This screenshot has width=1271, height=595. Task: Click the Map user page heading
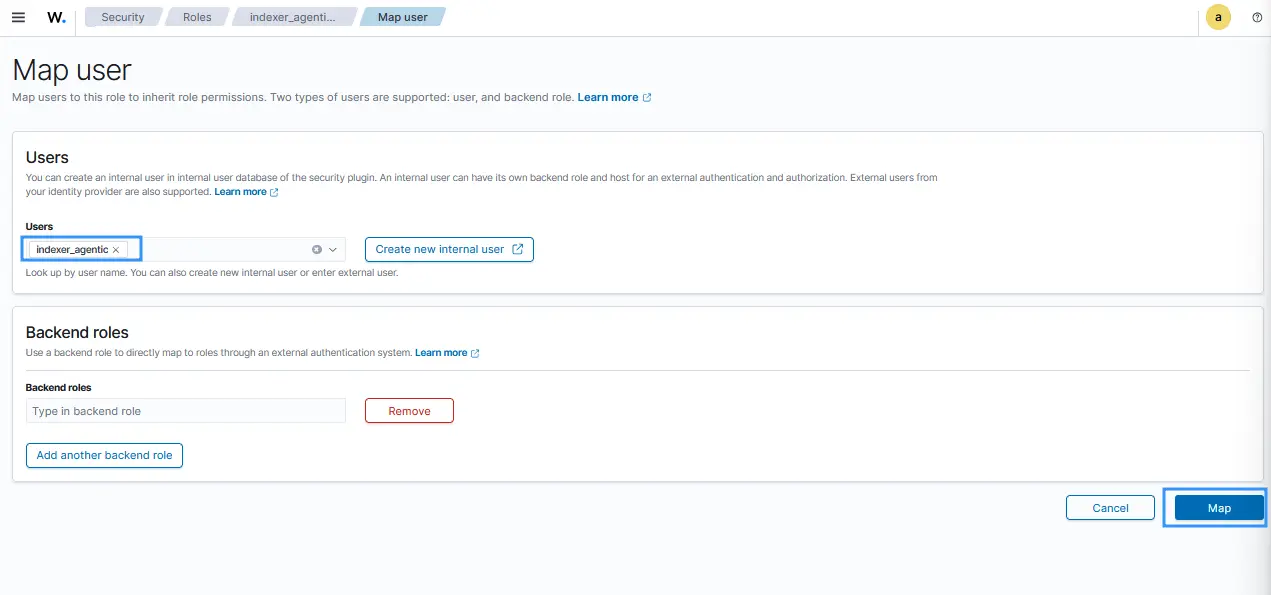[x=72, y=70]
